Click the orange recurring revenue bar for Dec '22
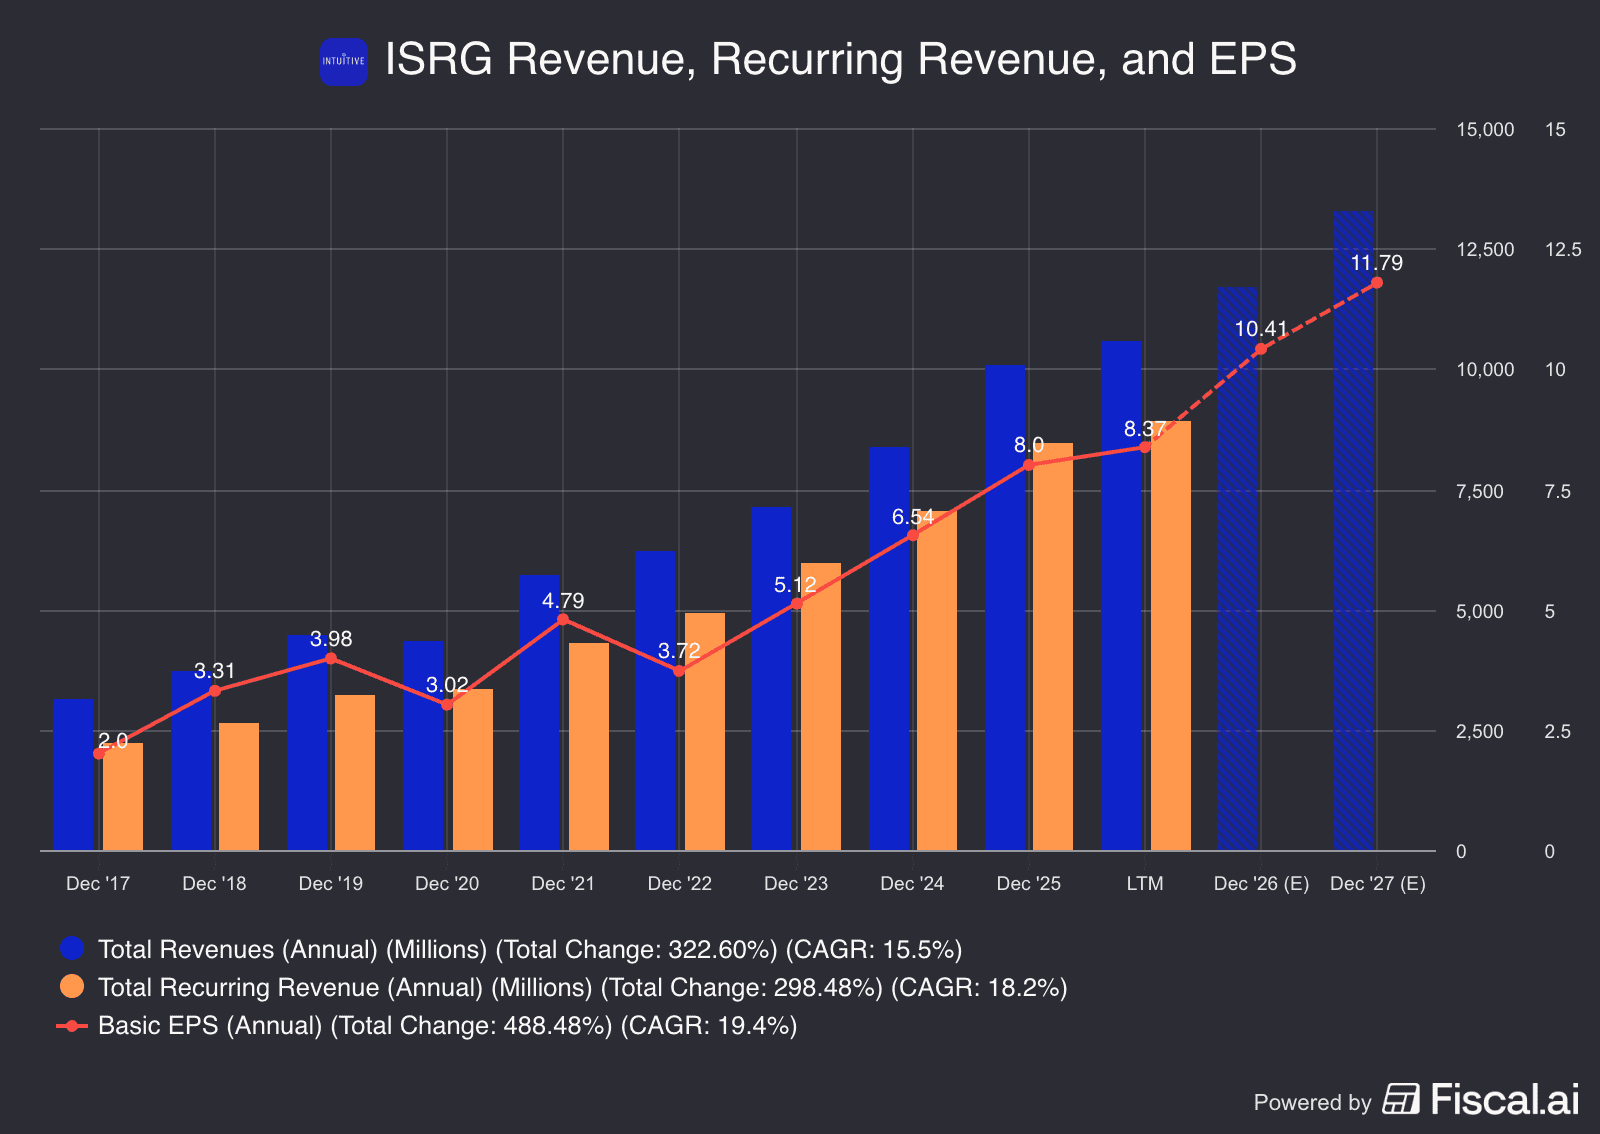 705,732
